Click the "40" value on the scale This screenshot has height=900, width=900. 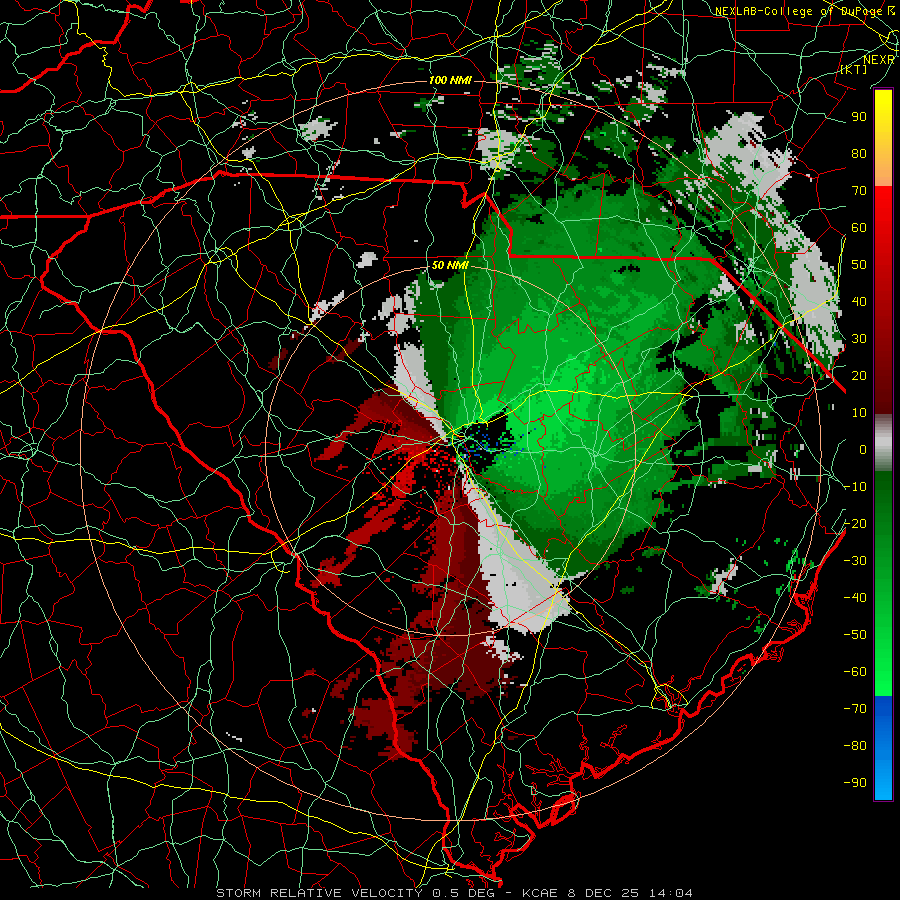click(859, 301)
